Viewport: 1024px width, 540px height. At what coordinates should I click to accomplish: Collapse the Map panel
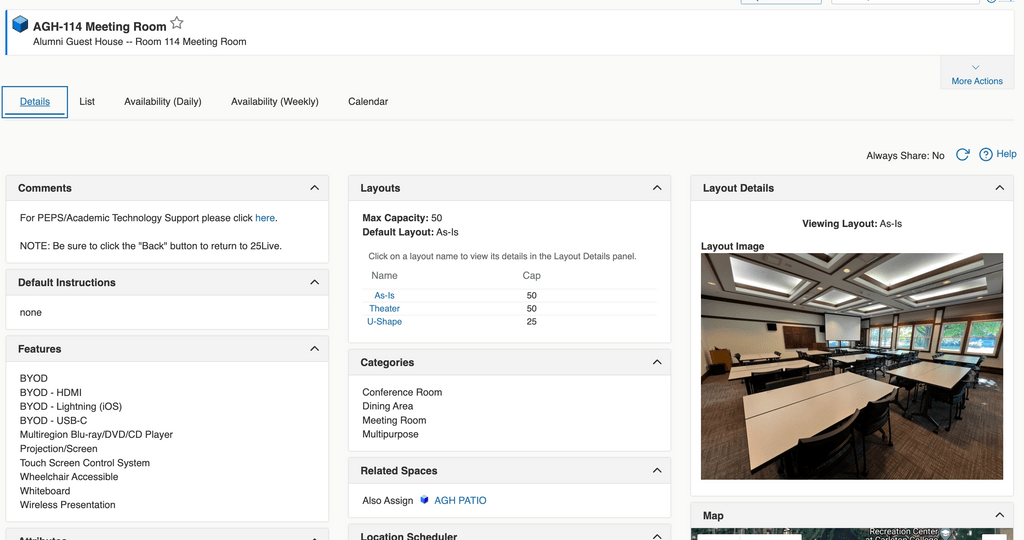coord(999,516)
